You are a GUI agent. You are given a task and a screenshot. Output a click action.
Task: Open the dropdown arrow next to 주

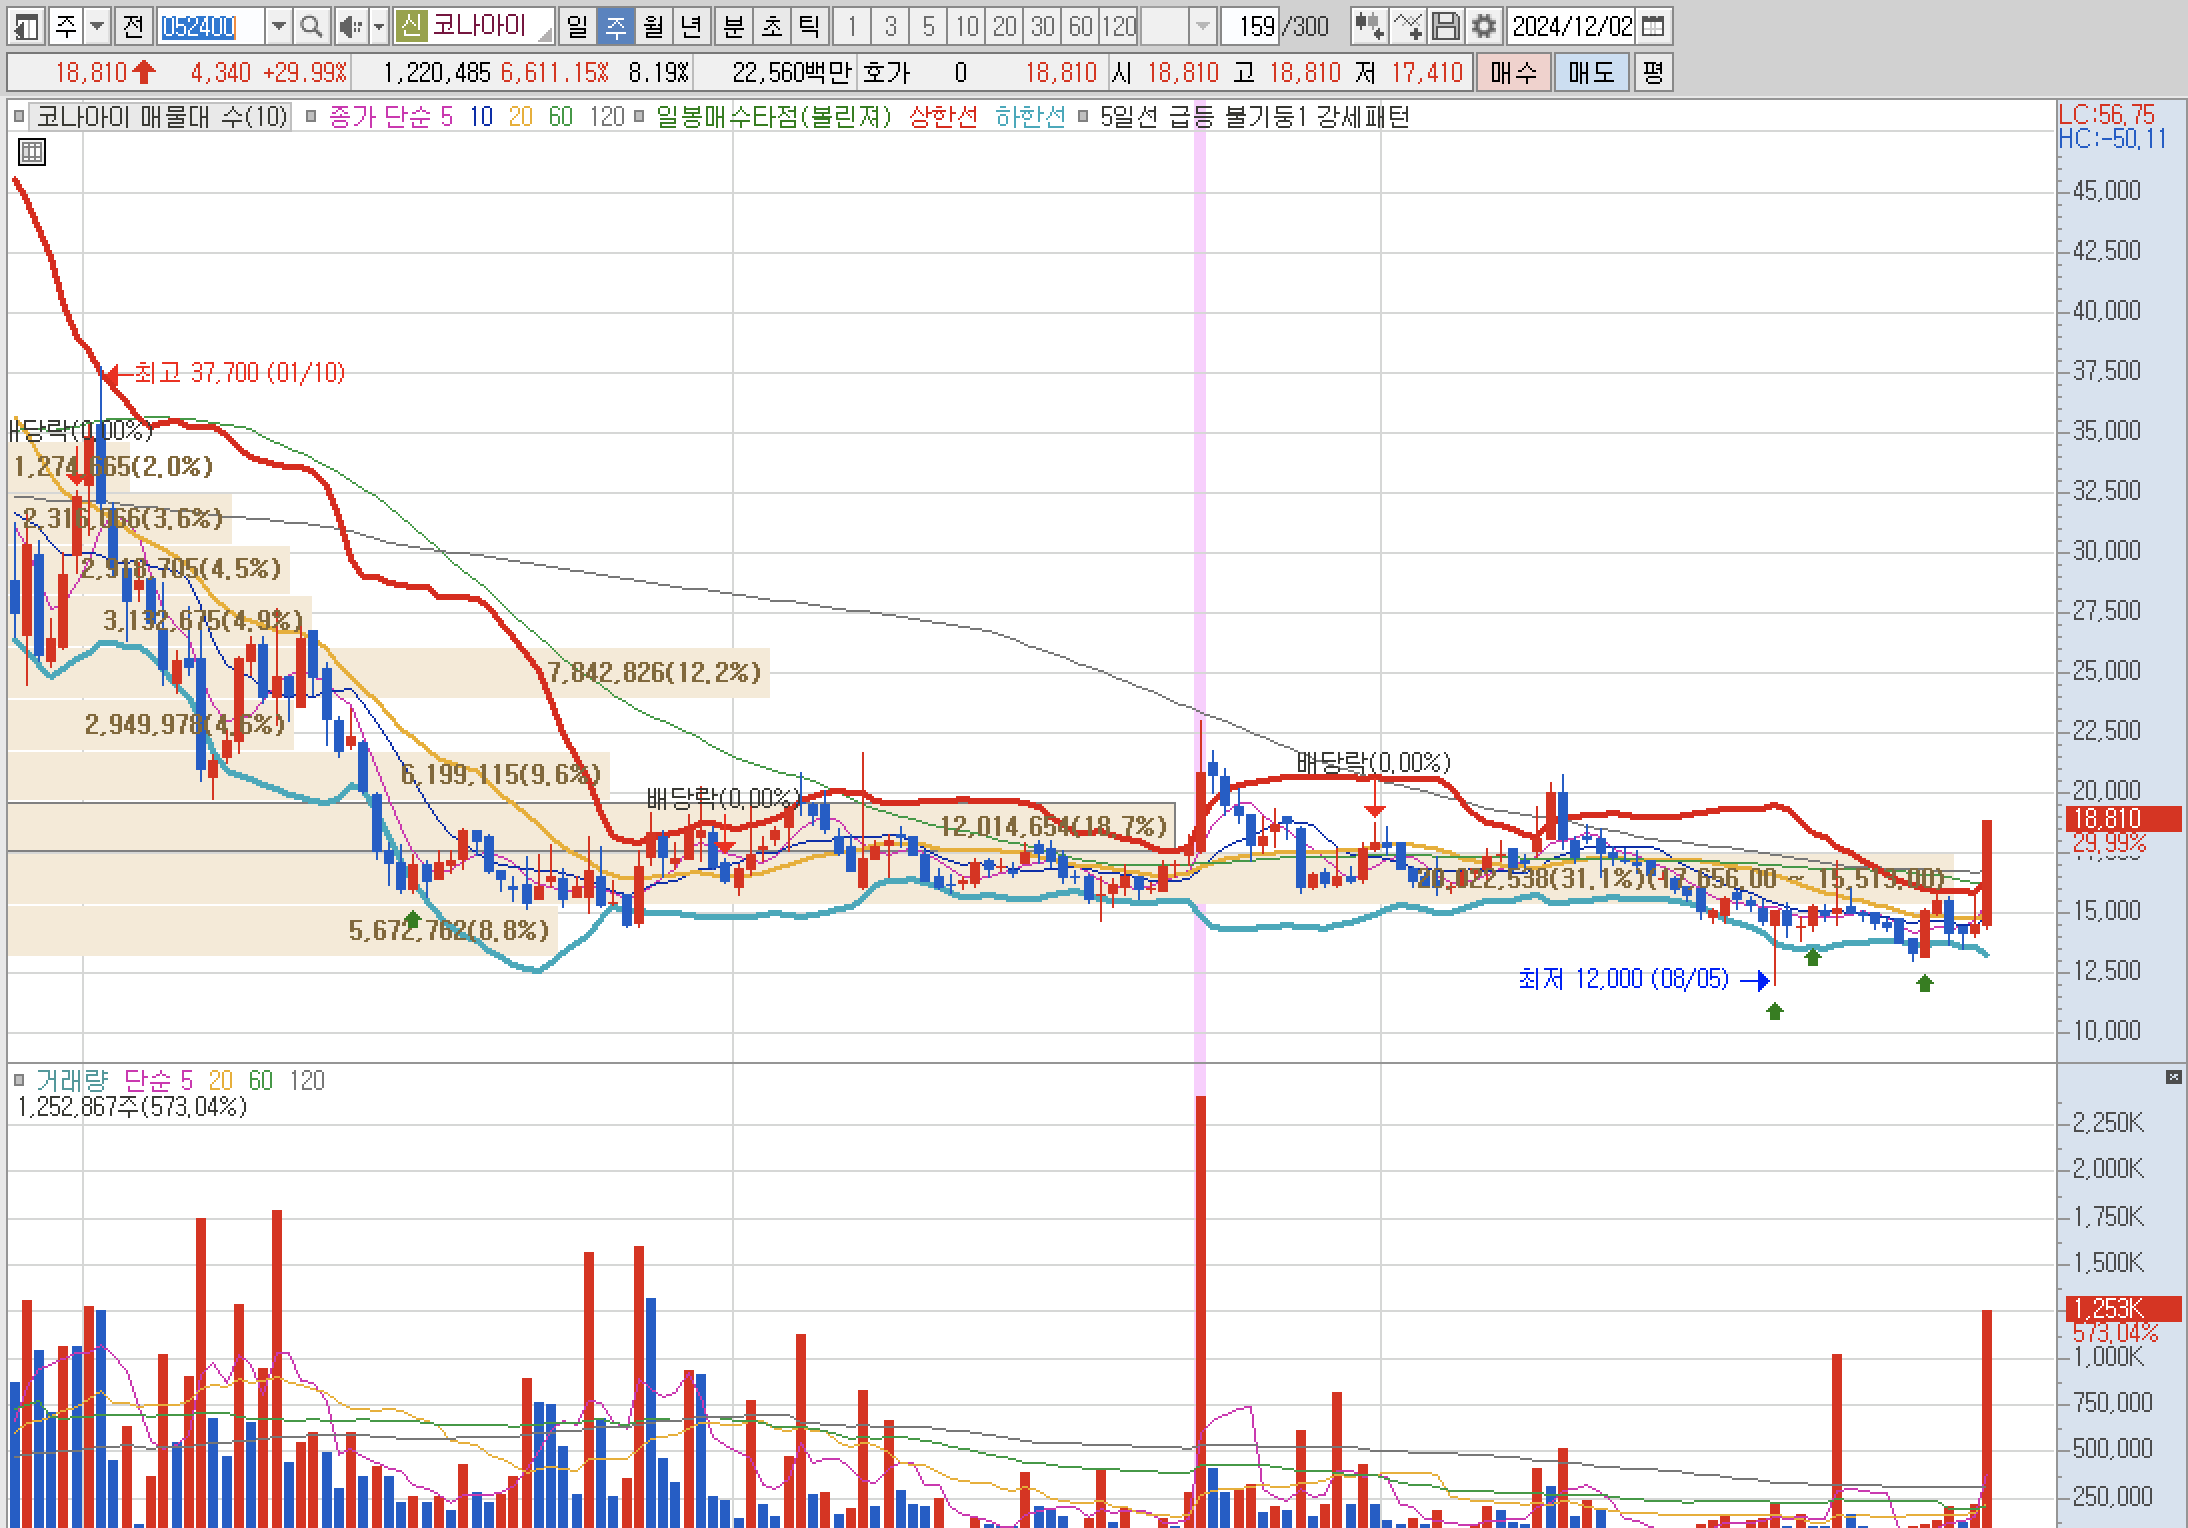pyautogui.click(x=97, y=27)
